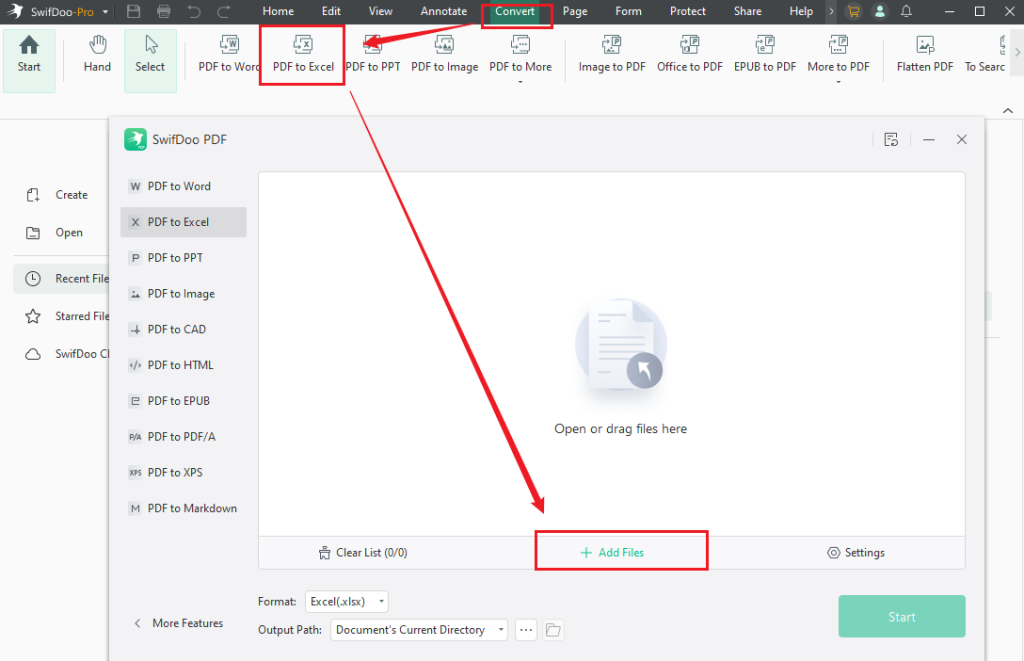
Task: Click Image to PDF tool
Action: point(612,55)
